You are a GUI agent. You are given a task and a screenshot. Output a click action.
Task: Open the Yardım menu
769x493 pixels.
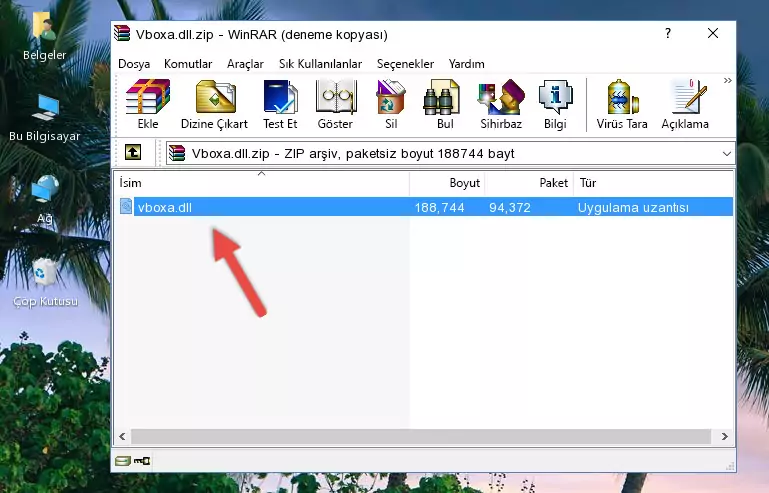point(466,64)
